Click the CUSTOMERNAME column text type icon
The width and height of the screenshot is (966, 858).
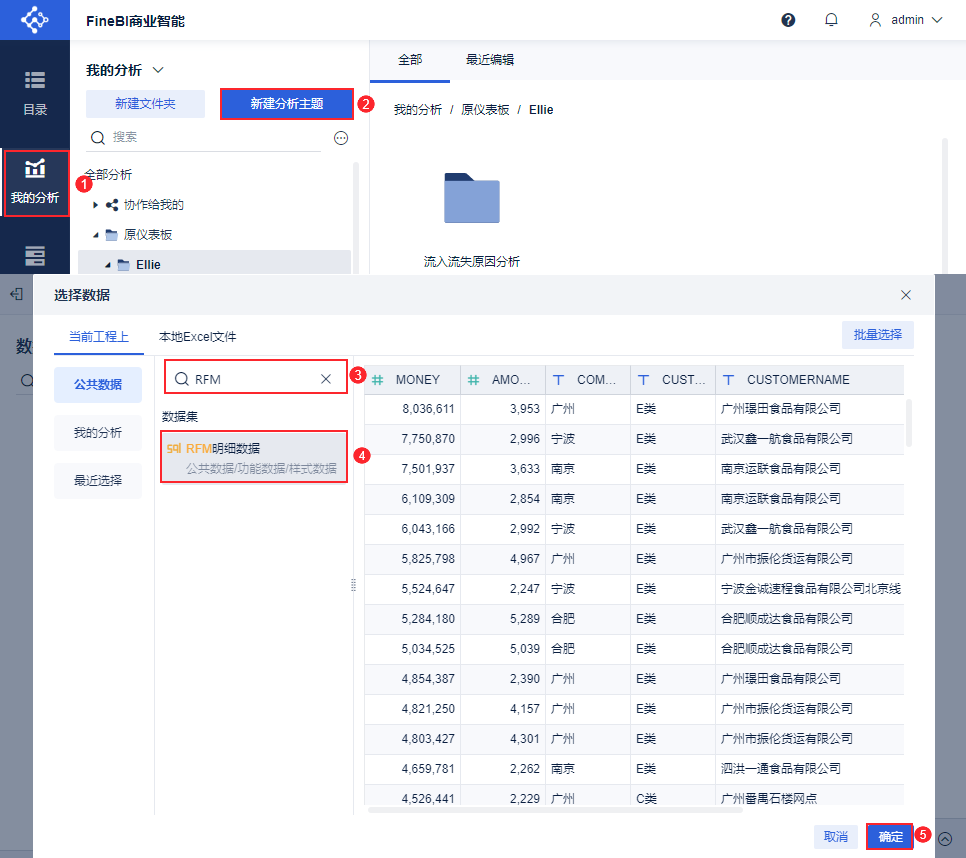coord(728,380)
